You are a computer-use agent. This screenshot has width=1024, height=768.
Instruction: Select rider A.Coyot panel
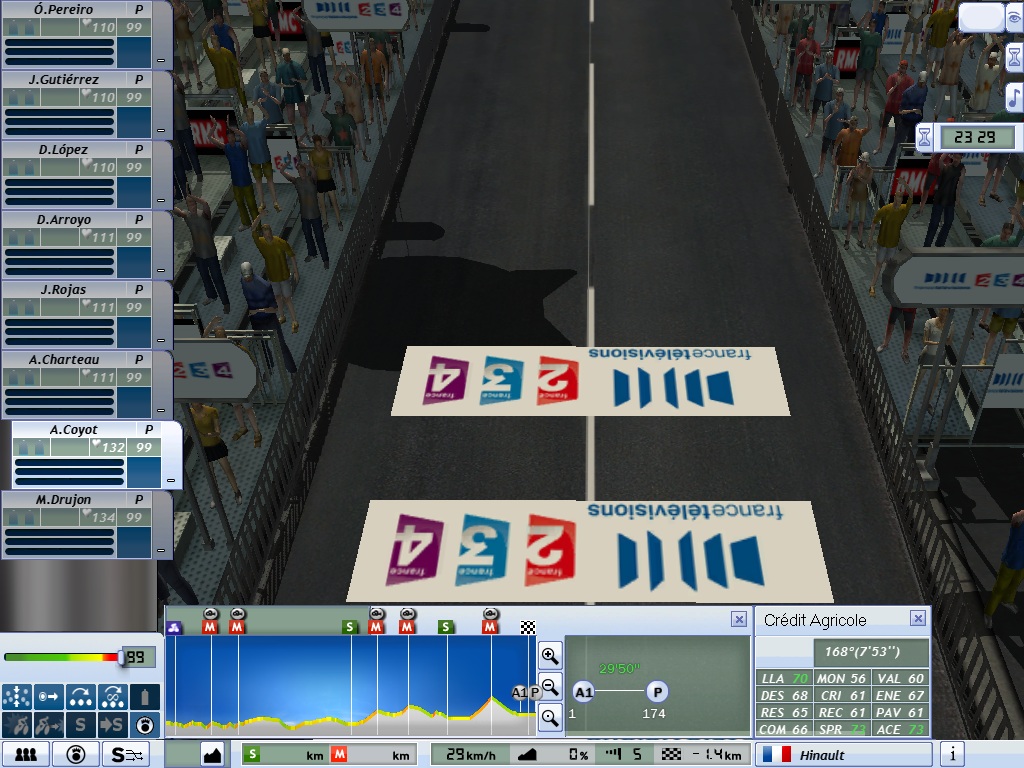point(76,430)
